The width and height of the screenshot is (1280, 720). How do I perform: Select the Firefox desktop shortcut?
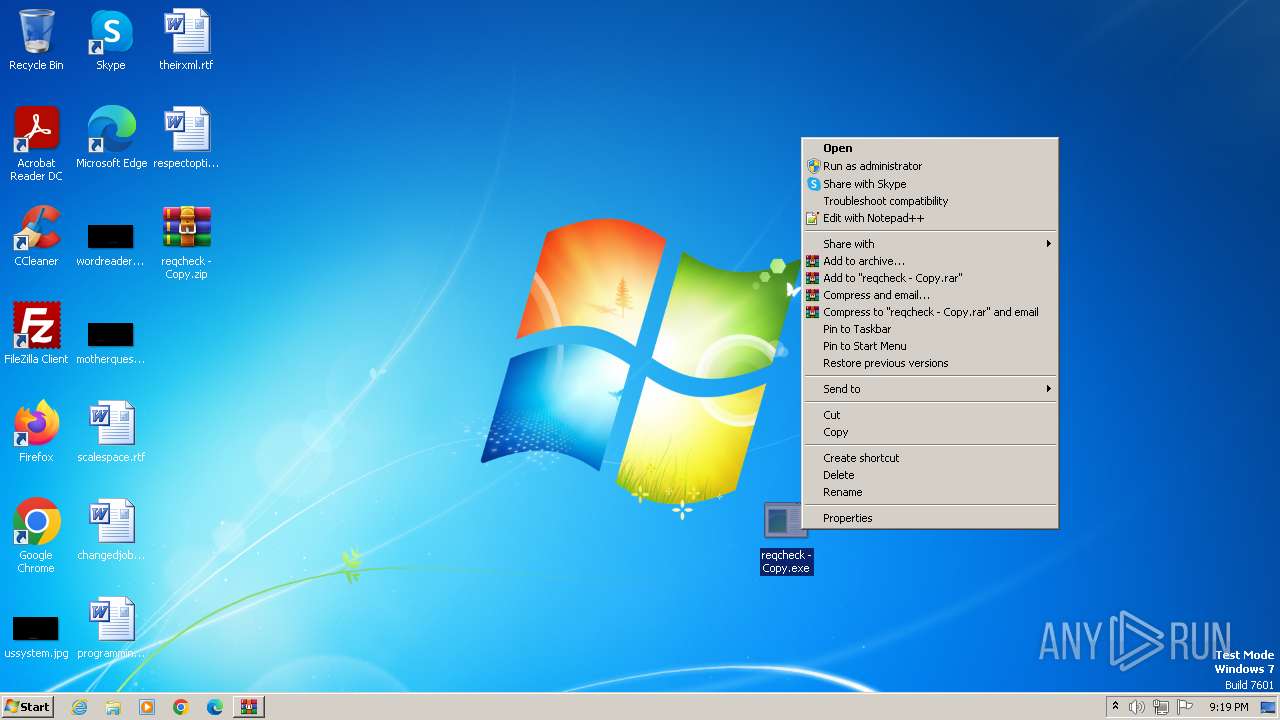click(x=36, y=432)
